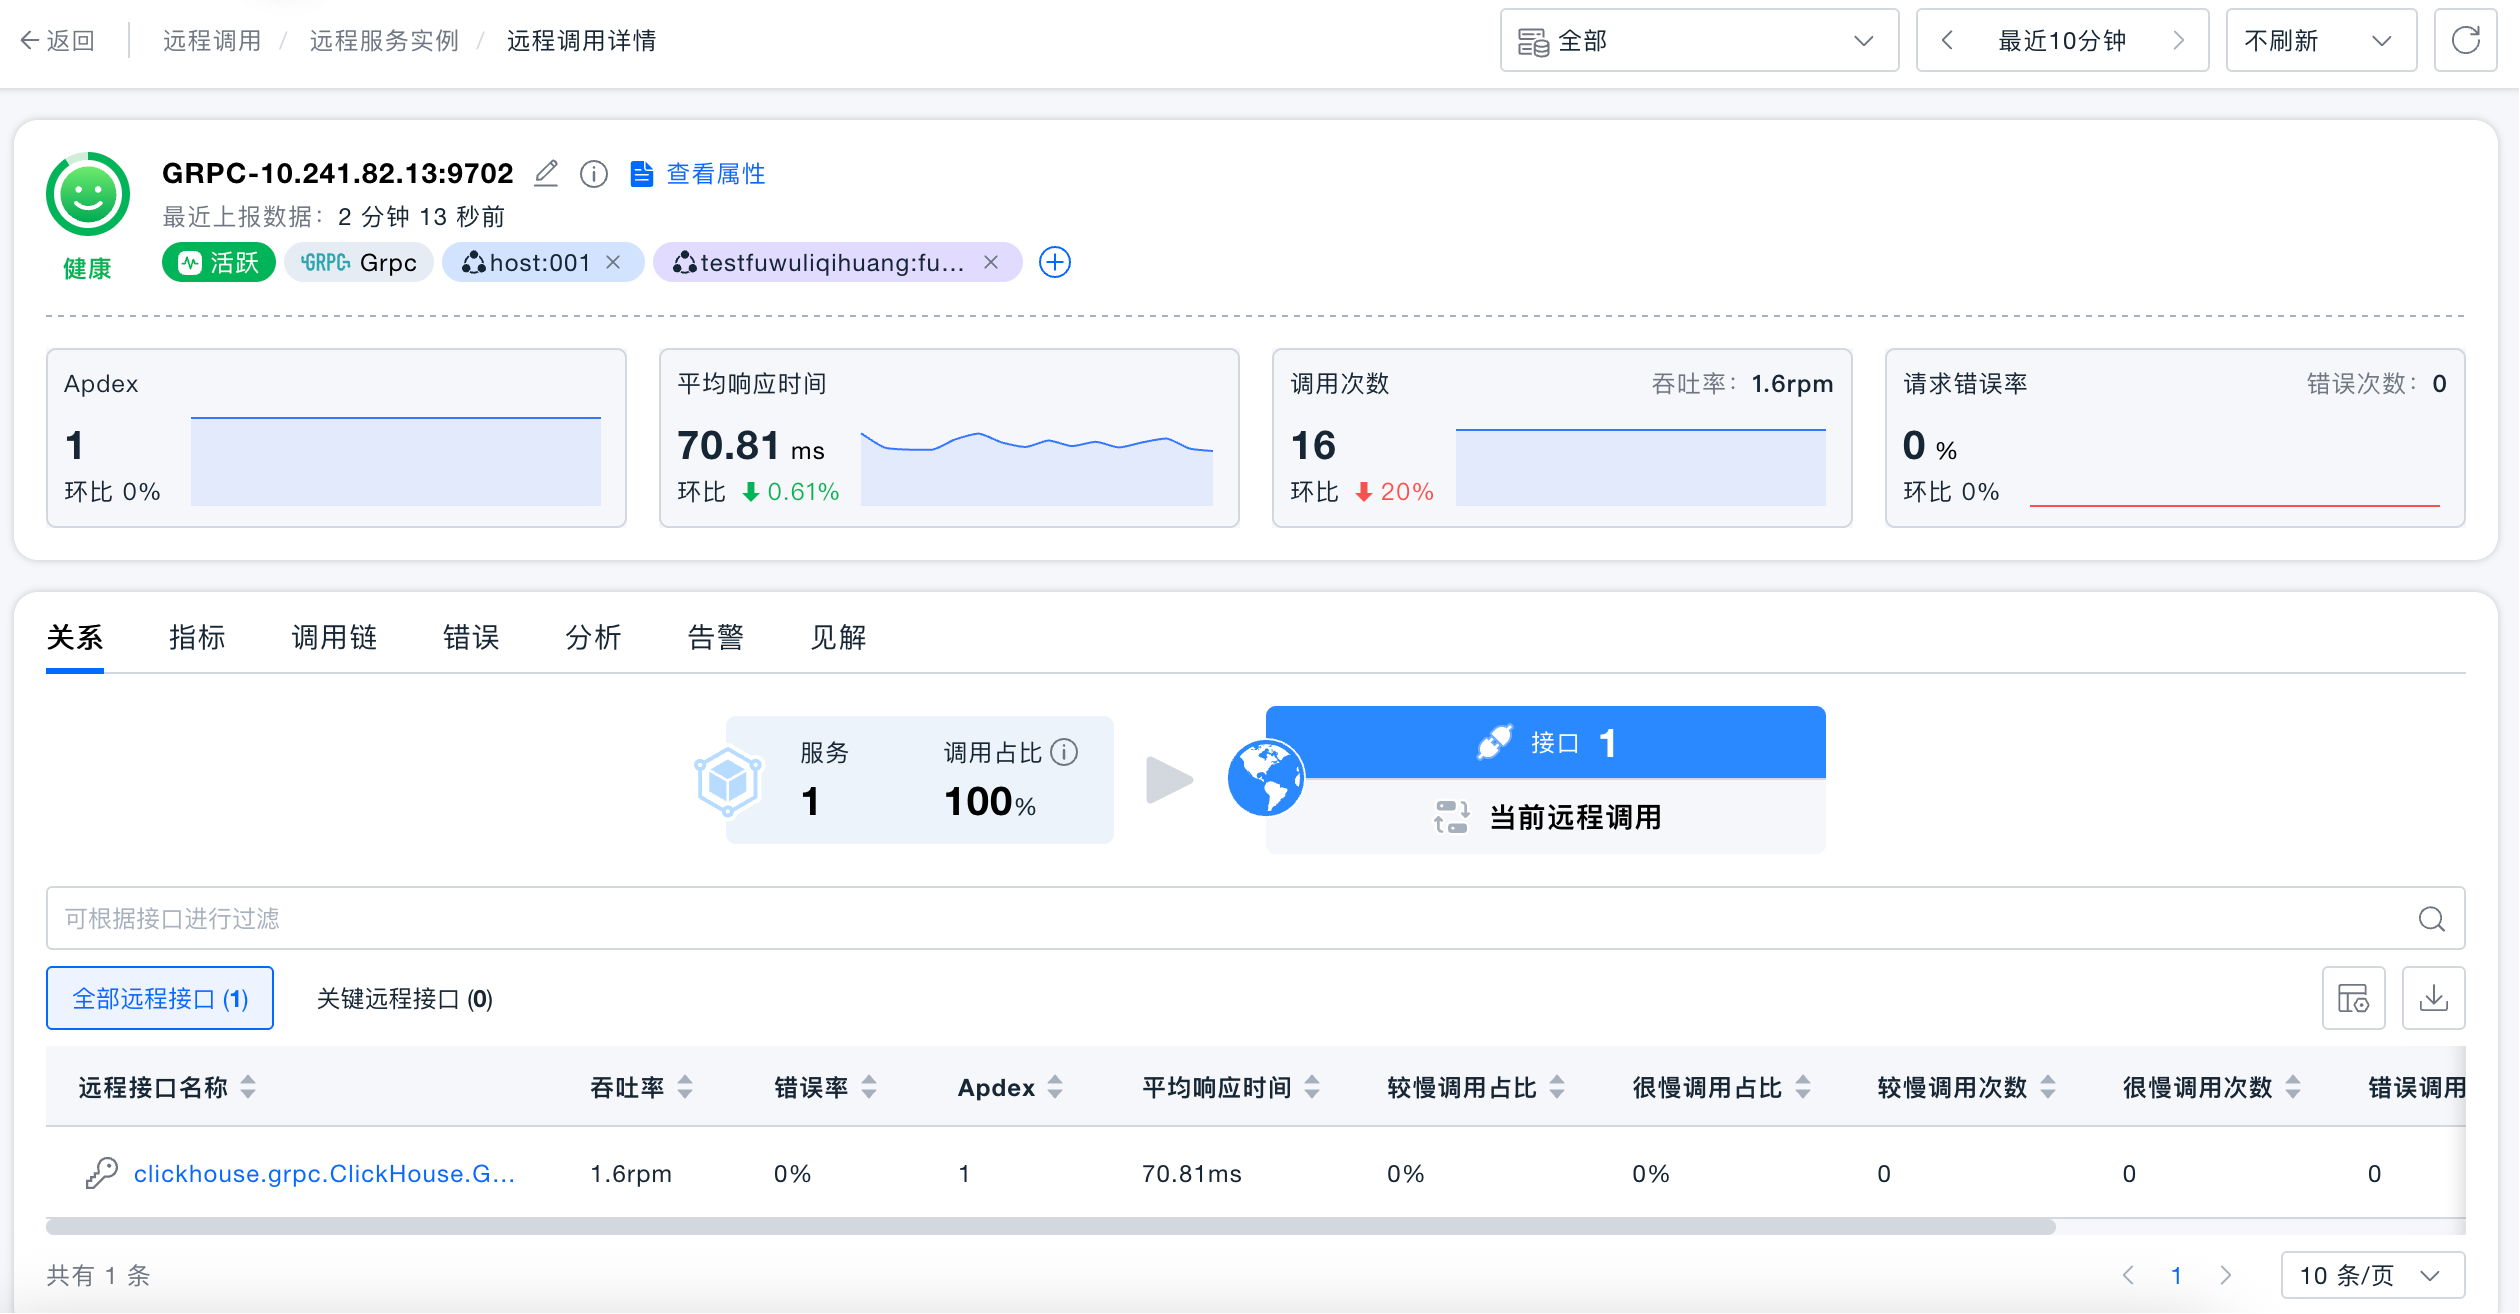Sort by 很慢调用次数 column
Viewport: 2520px width, 1314px height.
point(2293,1087)
